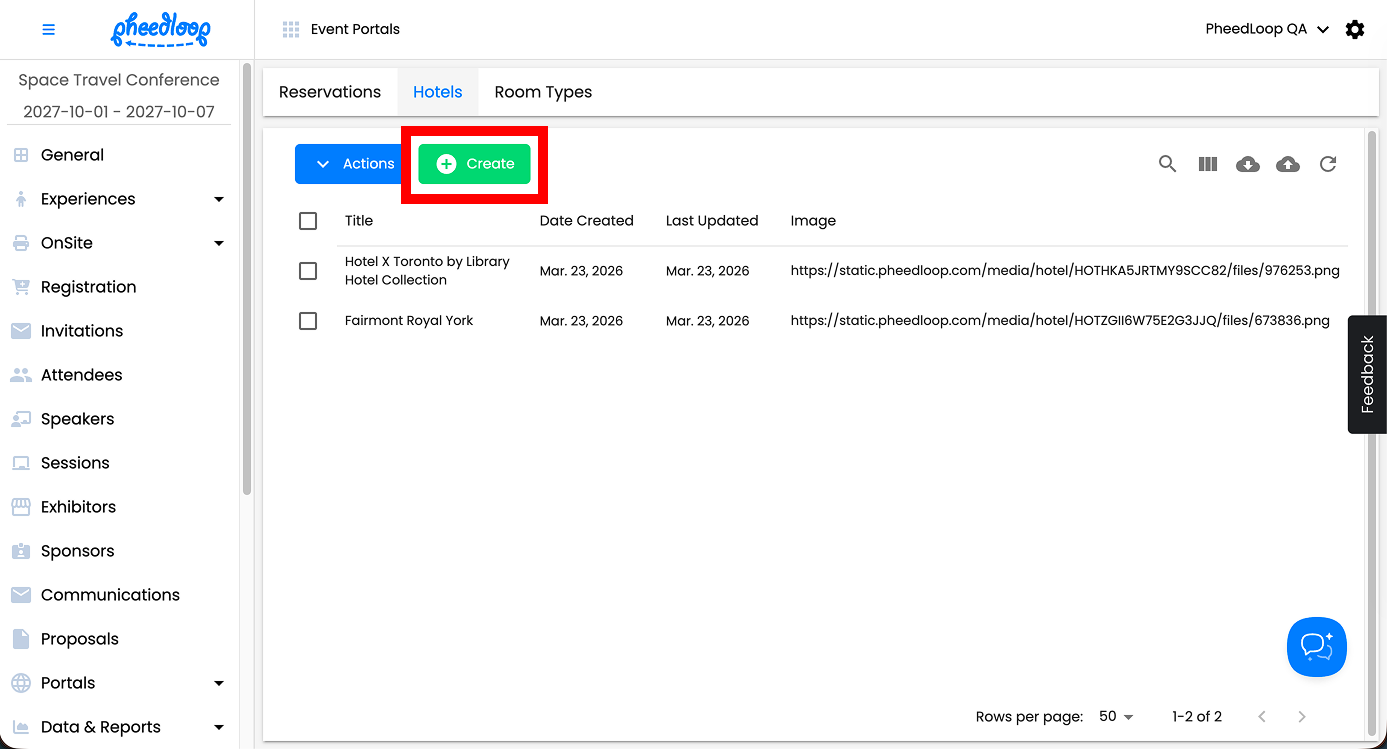The width and height of the screenshot is (1387, 749).
Task: Click the green Create button
Action: coord(474,164)
